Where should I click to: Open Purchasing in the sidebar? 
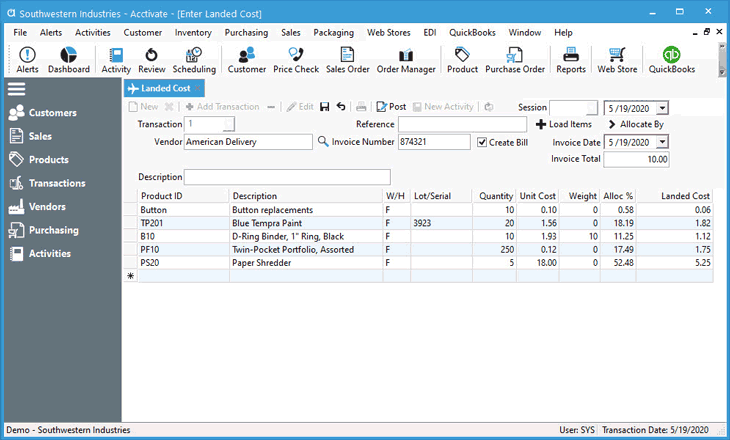point(44,230)
